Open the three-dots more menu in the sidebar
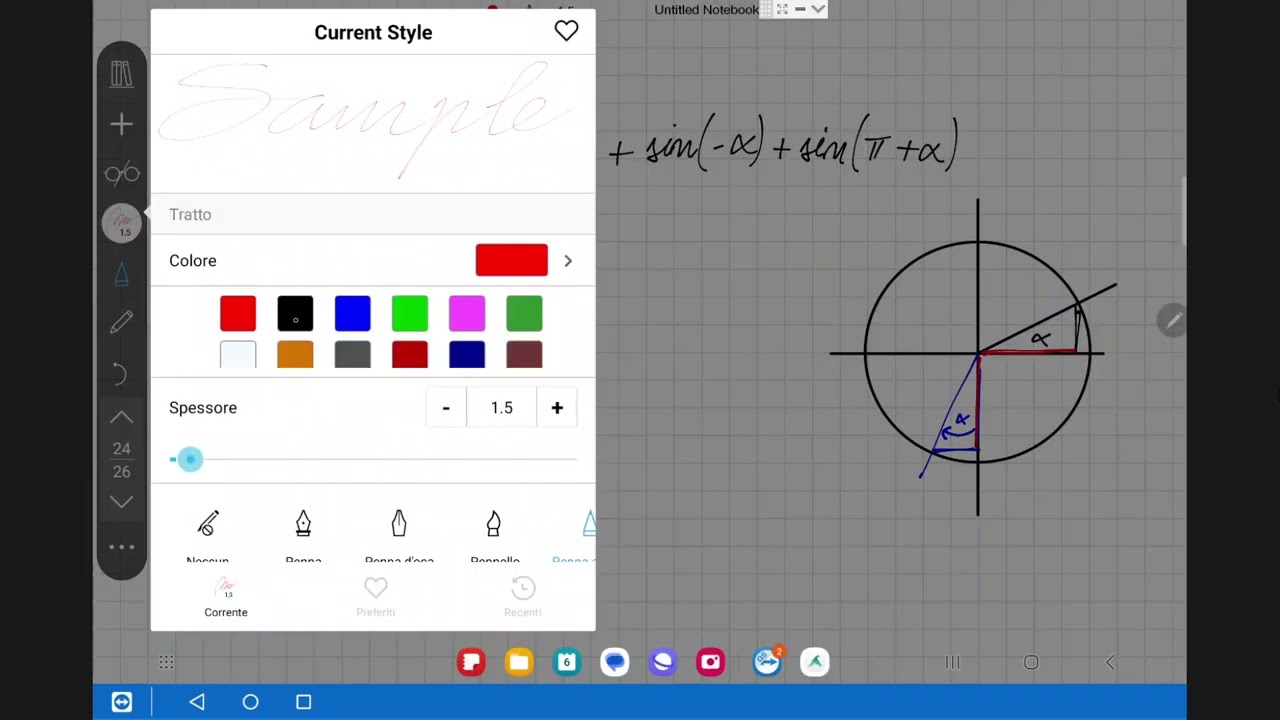Screen dimensions: 1280x720 coord(121,547)
